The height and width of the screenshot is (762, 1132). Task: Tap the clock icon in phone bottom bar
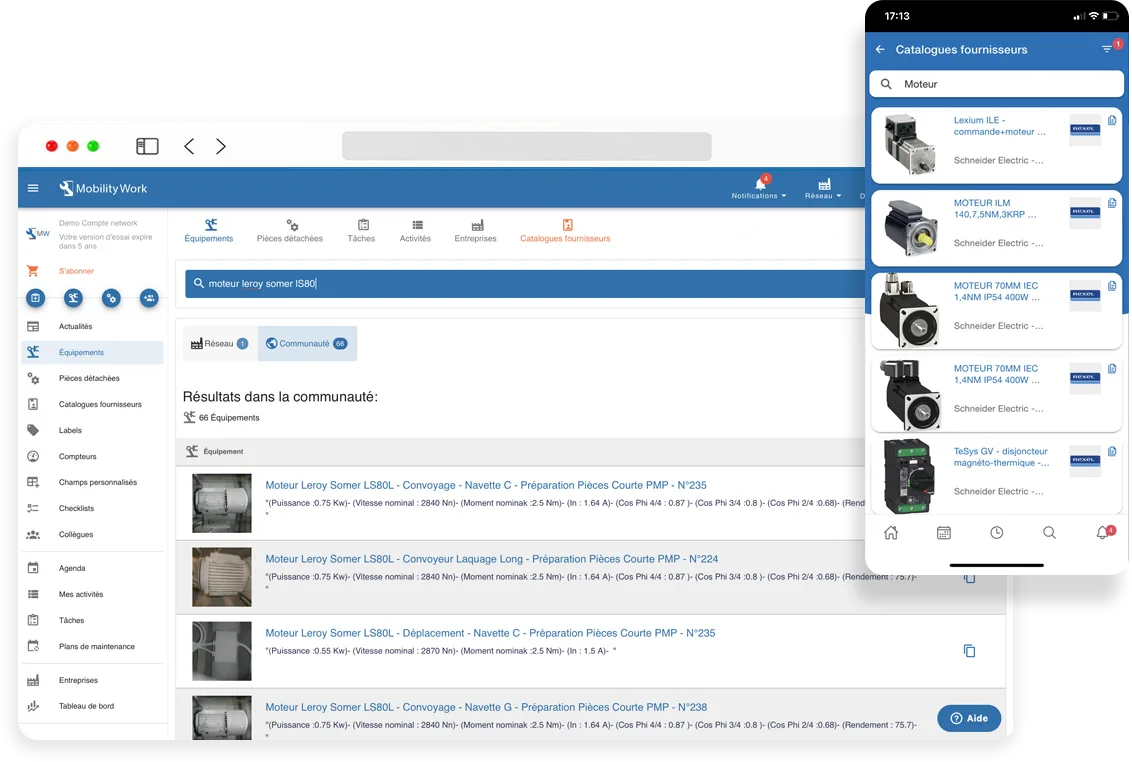pyautogui.click(x=996, y=533)
